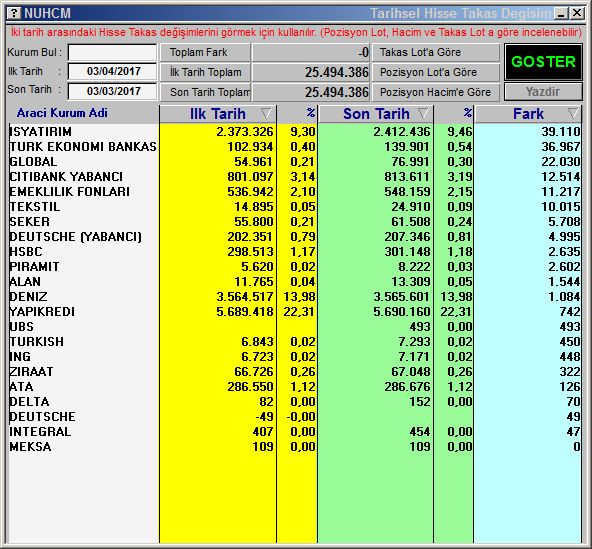The width and height of the screenshot is (592, 549).
Task: Click Ilk Tarih value 5.689.418
Action: pyautogui.click(x=245, y=312)
